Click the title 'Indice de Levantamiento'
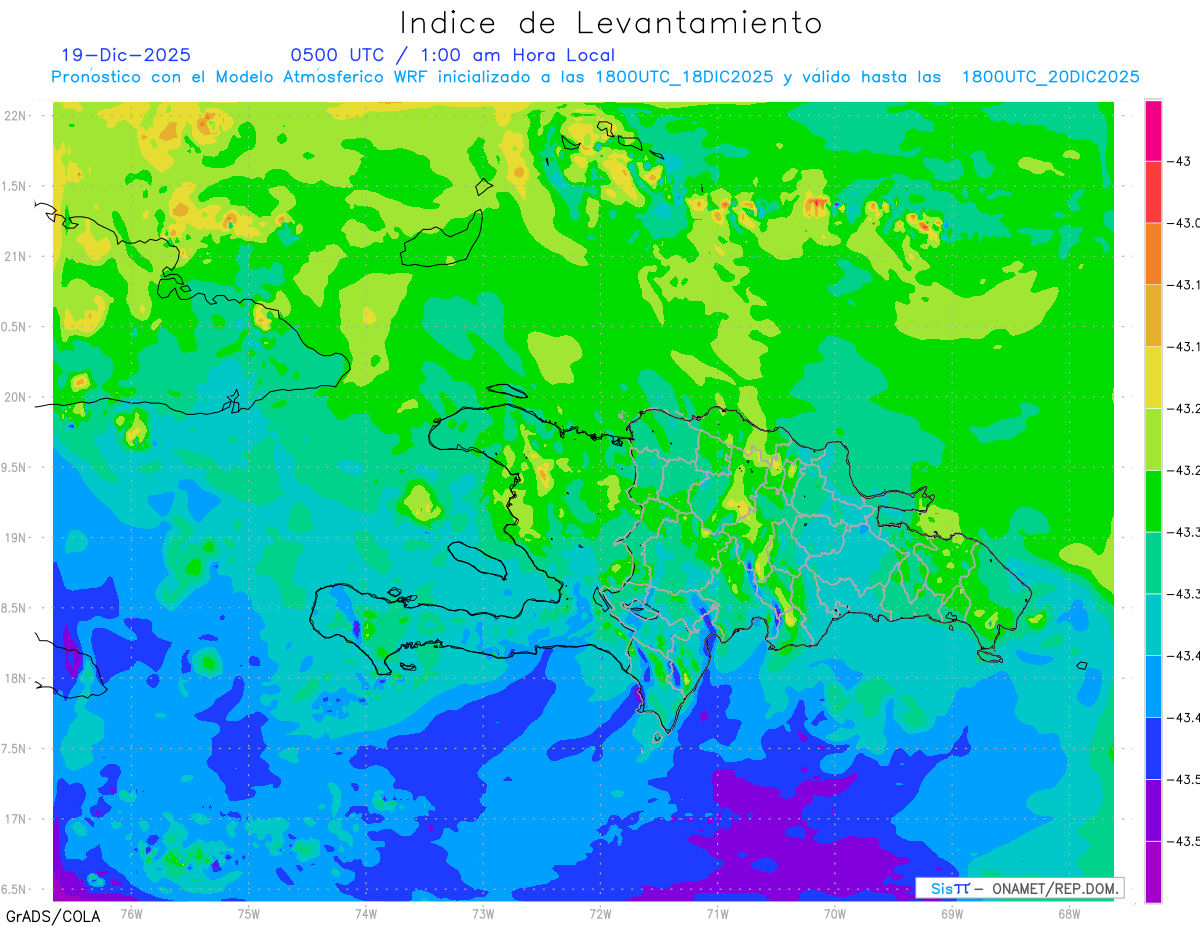The image size is (1200, 927). (x=610, y=23)
